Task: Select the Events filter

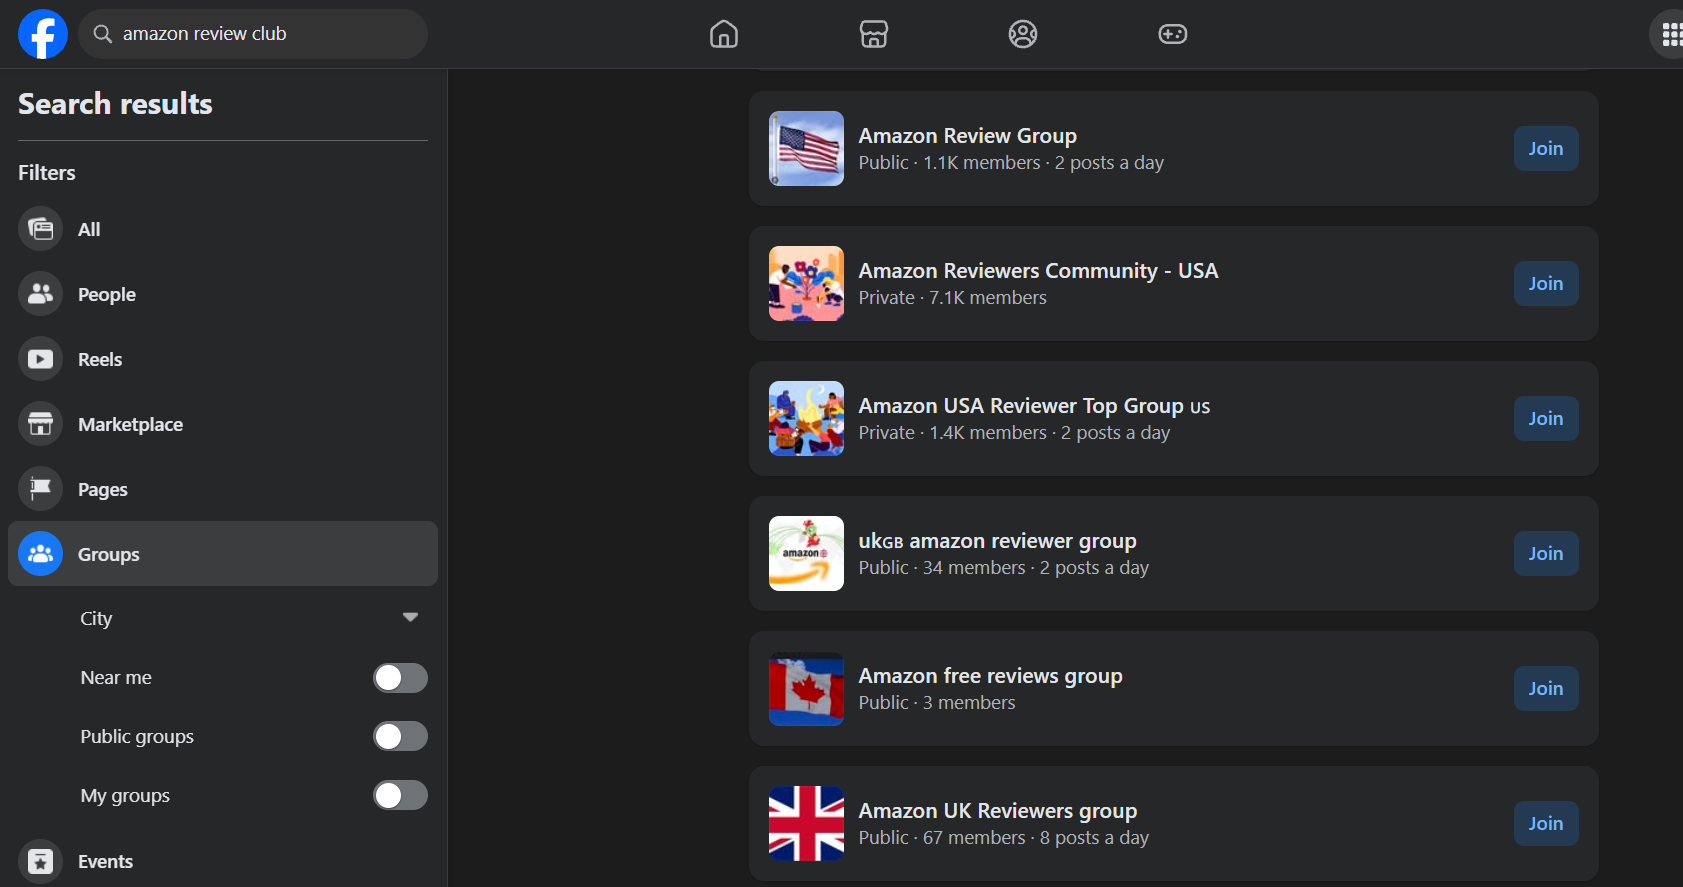Action: tap(105, 861)
